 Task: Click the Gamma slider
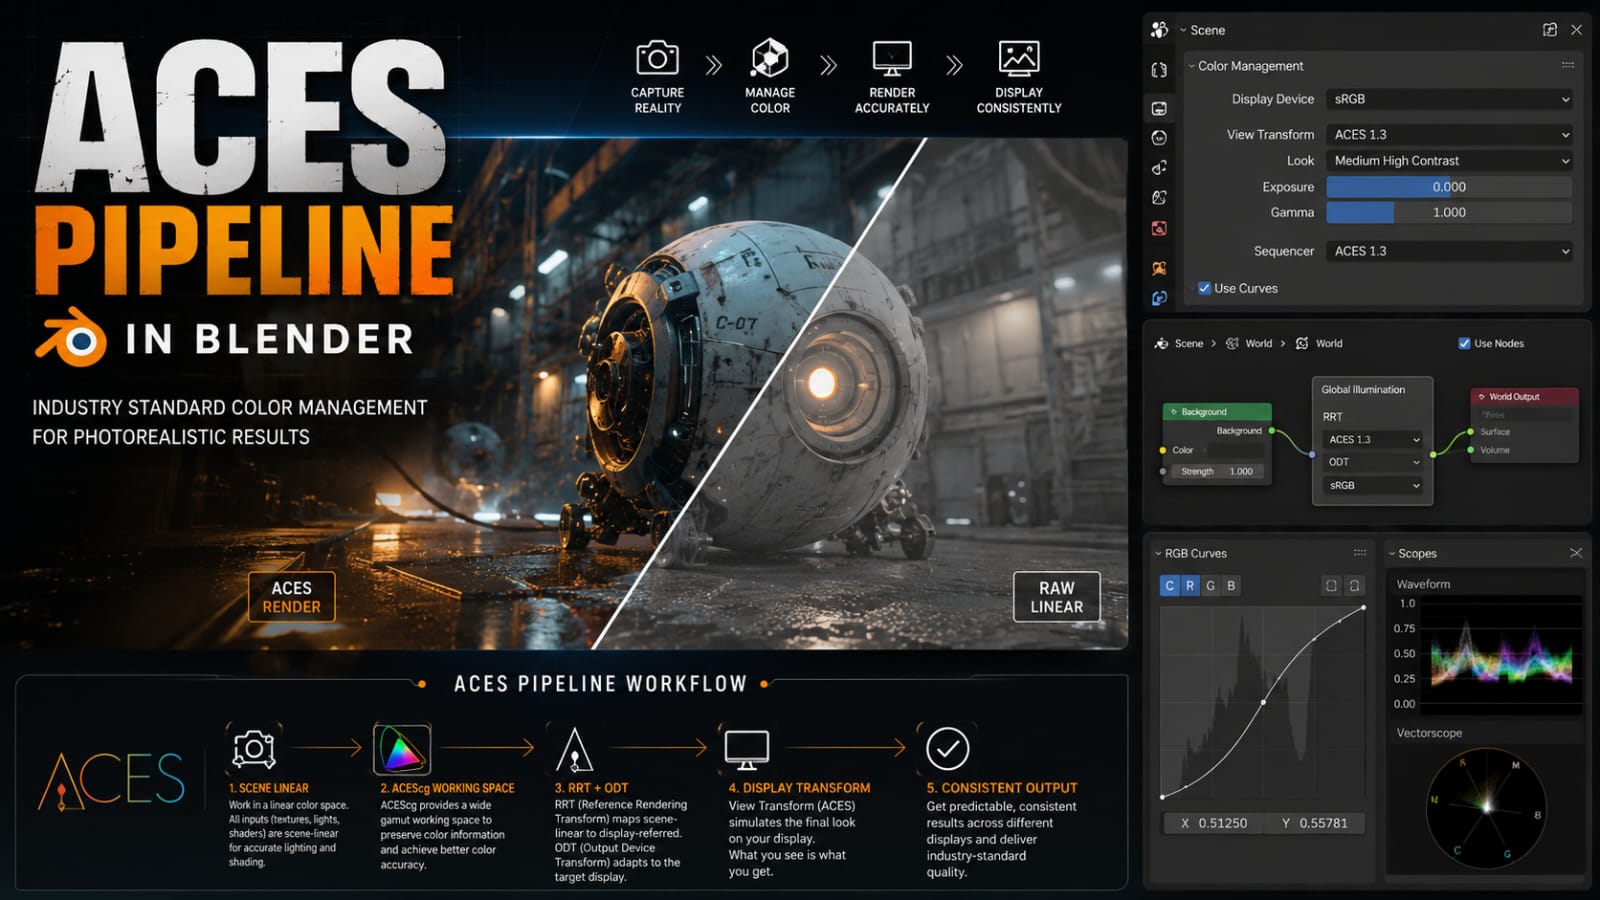click(x=1449, y=212)
